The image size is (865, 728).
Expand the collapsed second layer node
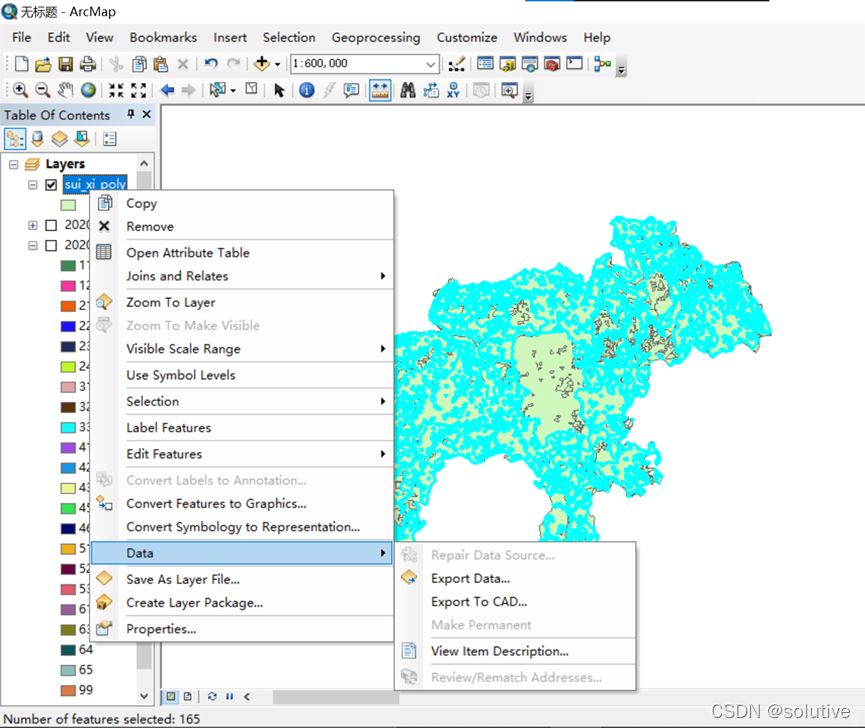coord(33,225)
